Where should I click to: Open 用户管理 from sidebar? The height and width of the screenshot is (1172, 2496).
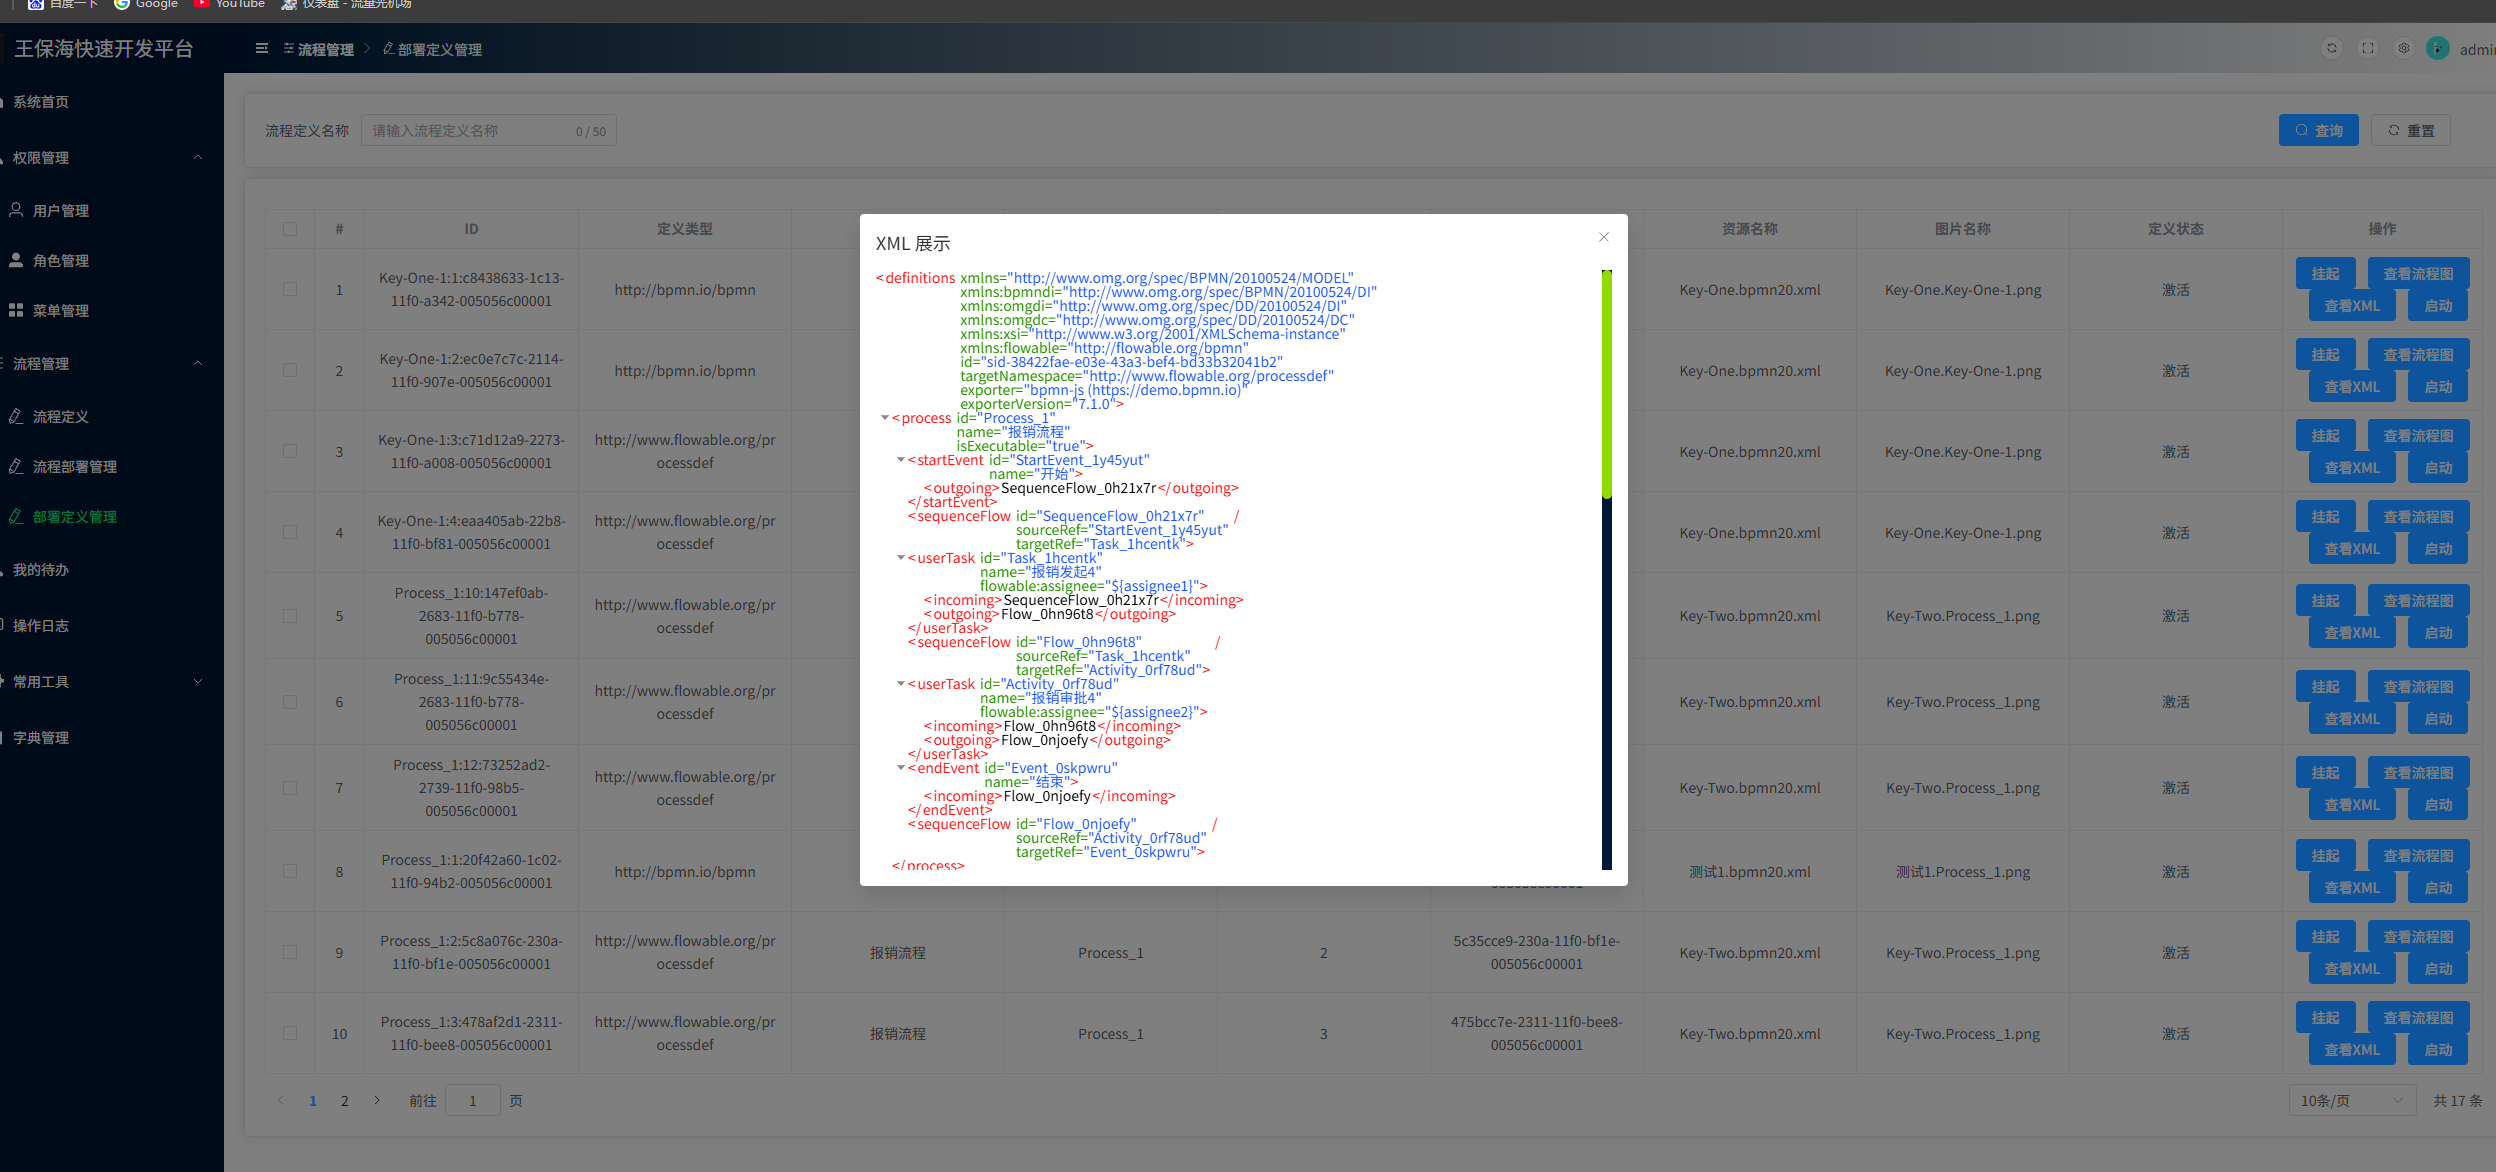point(61,211)
